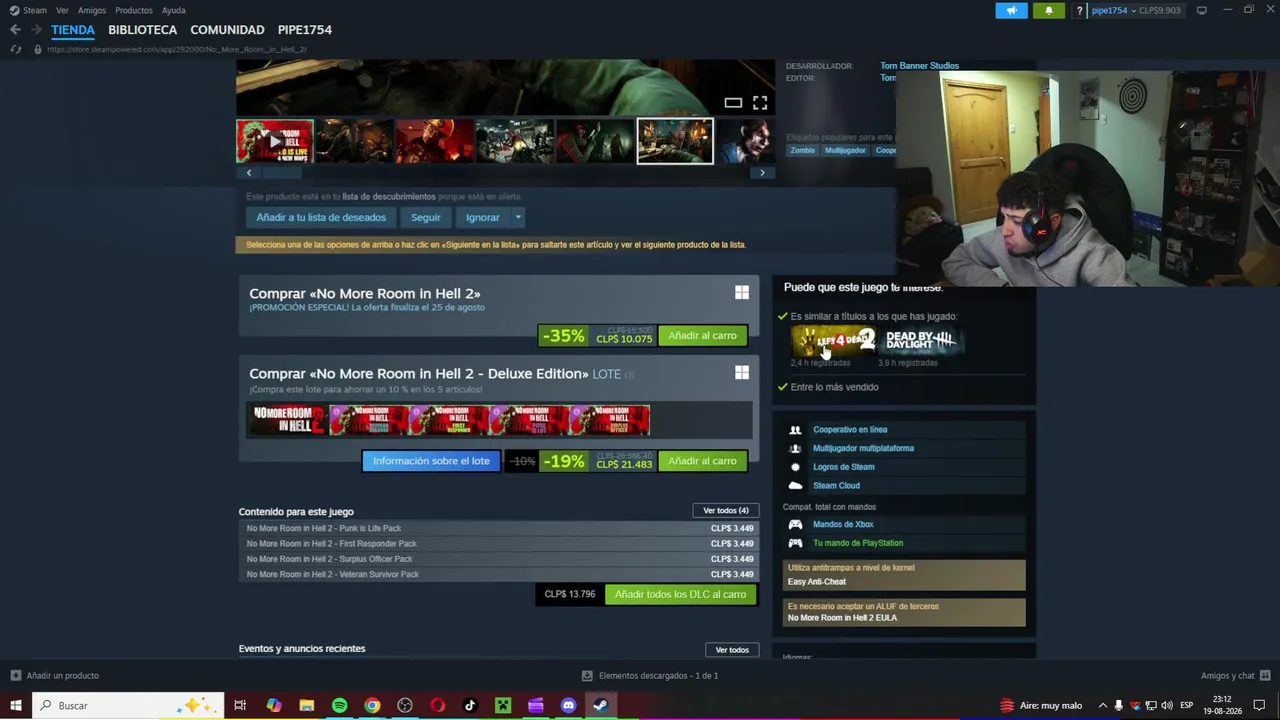The width and height of the screenshot is (1280, 720).
Task: Open the downloads status Elementos descargados
Action: click(x=650, y=676)
